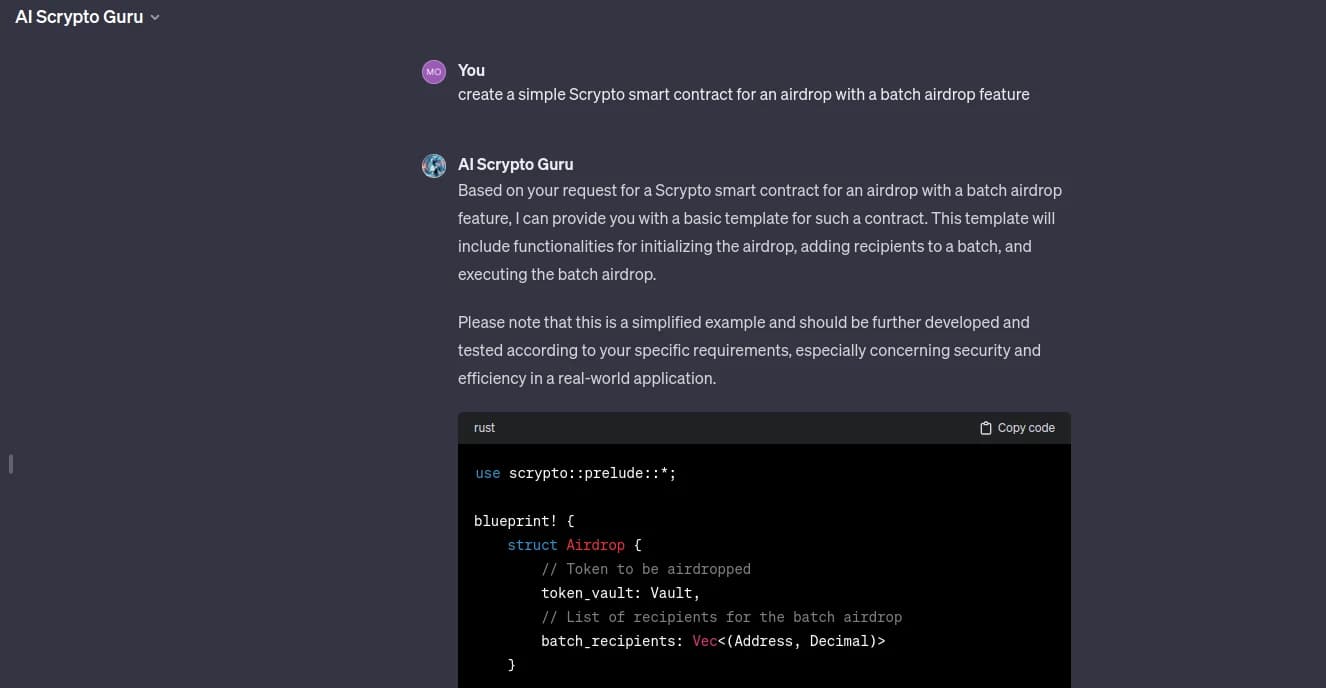Click the AI Scrypto Guru globe avatar
The image size is (1326, 688).
434,166
